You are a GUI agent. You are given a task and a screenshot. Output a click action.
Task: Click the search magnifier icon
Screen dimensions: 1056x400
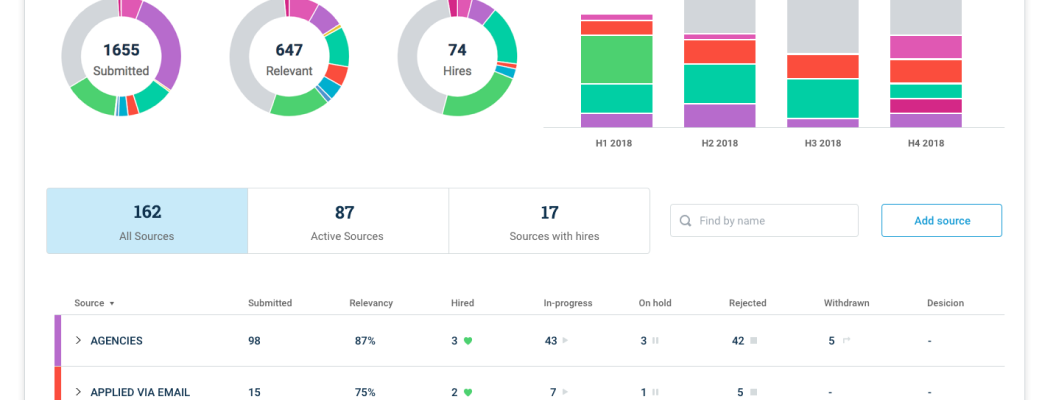pyautogui.click(x=685, y=221)
